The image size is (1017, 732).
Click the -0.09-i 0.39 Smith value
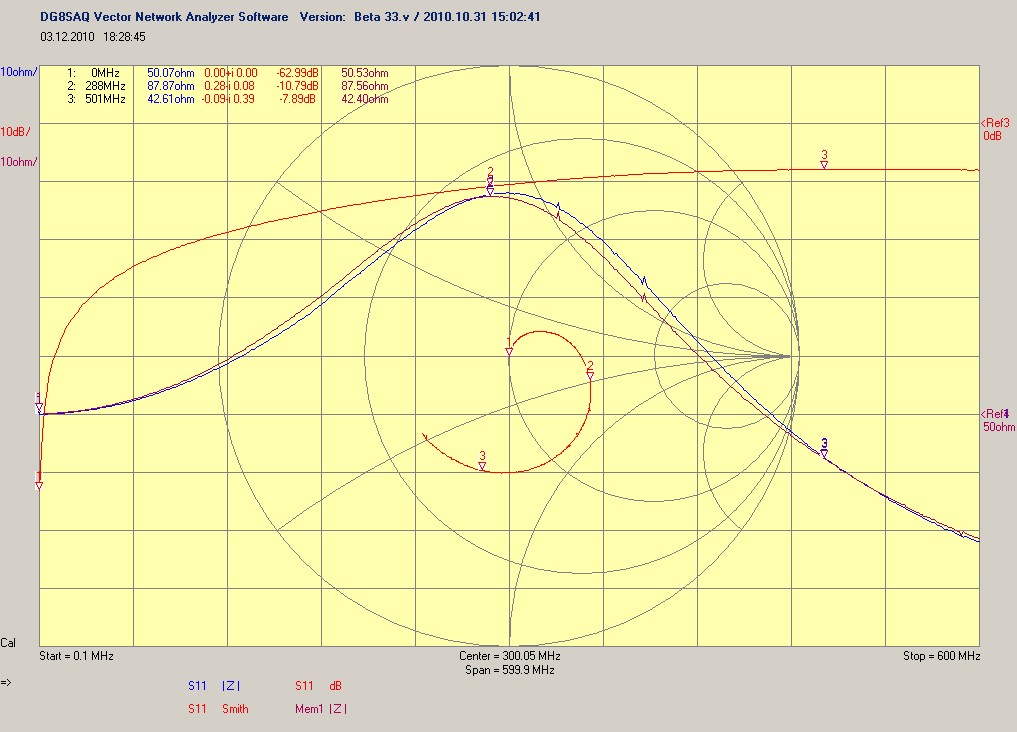[x=228, y=99]
